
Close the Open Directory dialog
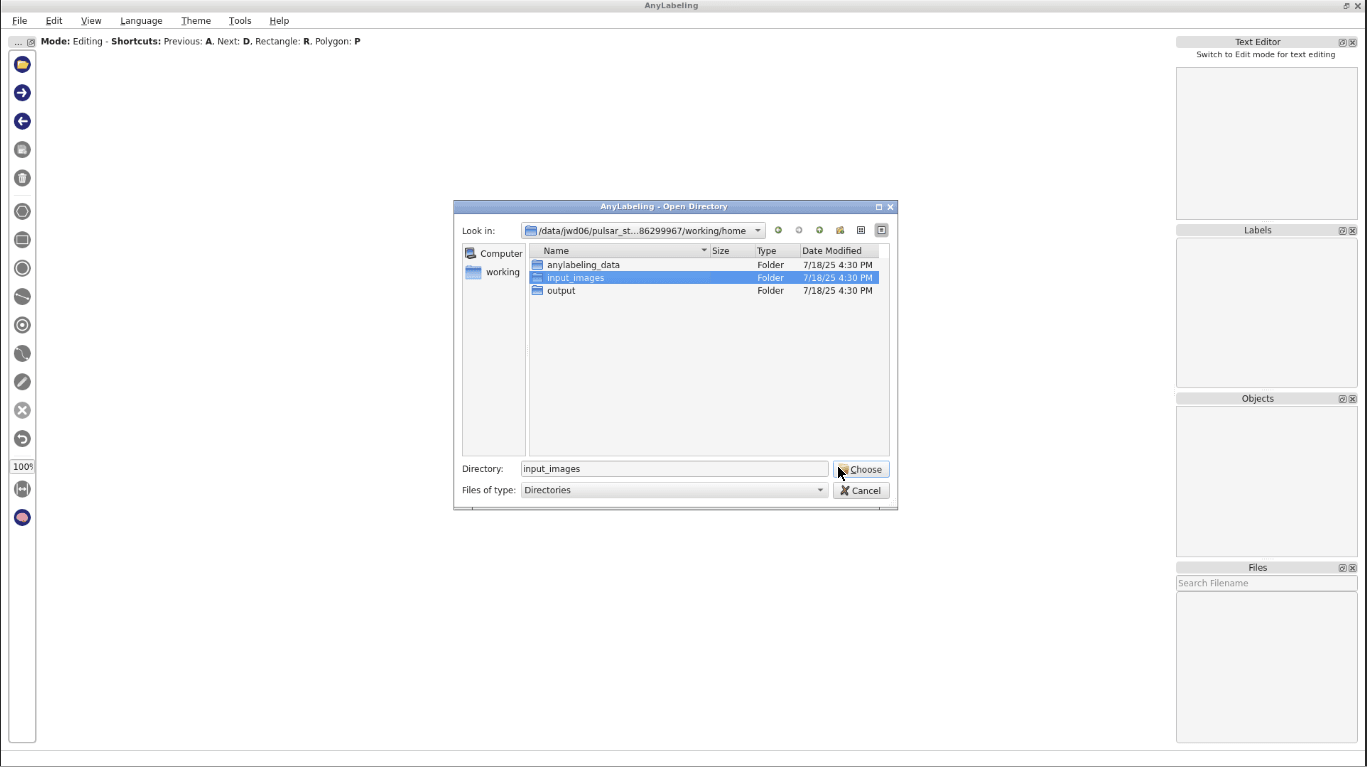(x=890, y=207)
